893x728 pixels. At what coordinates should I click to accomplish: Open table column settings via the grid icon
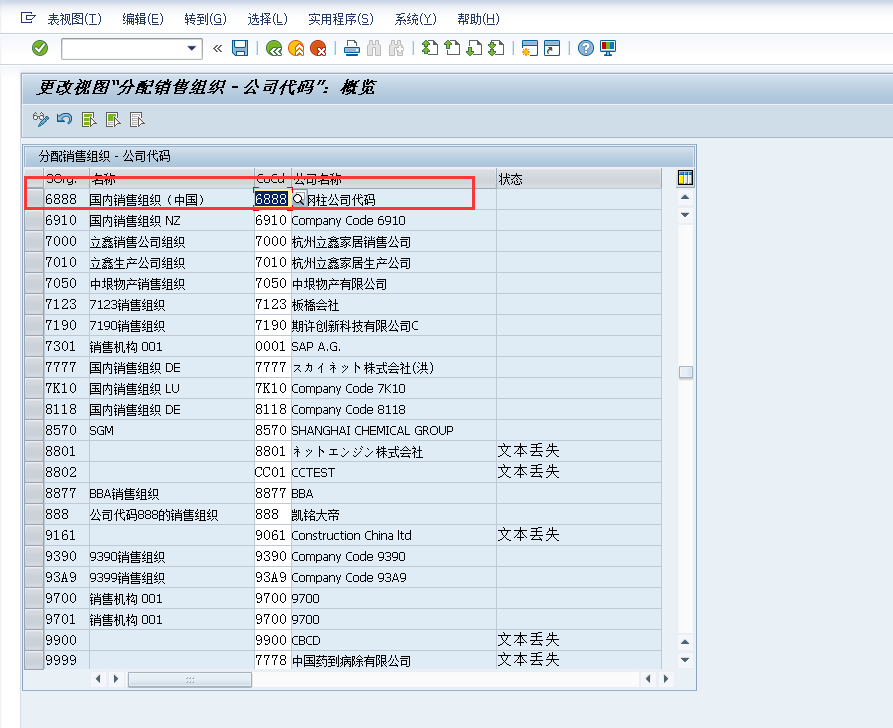pyautogui.click(x=684, y=177)
